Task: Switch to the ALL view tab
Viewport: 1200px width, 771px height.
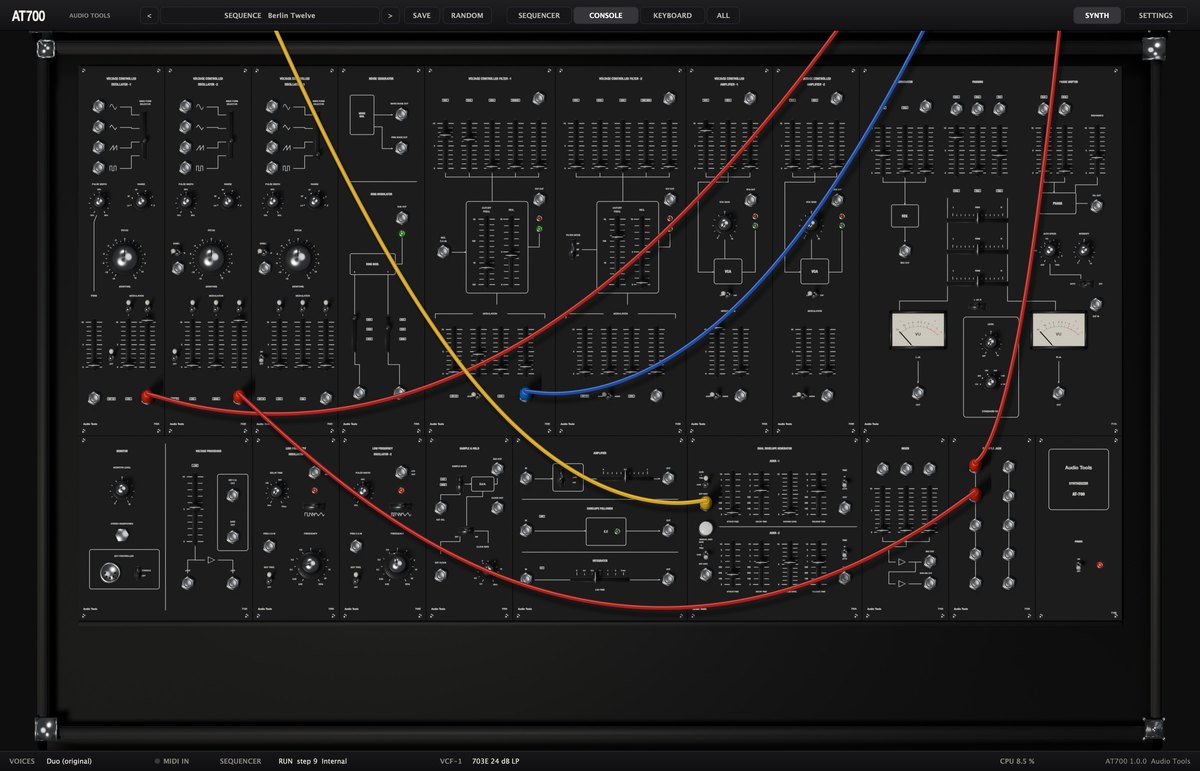Action: pos(723,15)
